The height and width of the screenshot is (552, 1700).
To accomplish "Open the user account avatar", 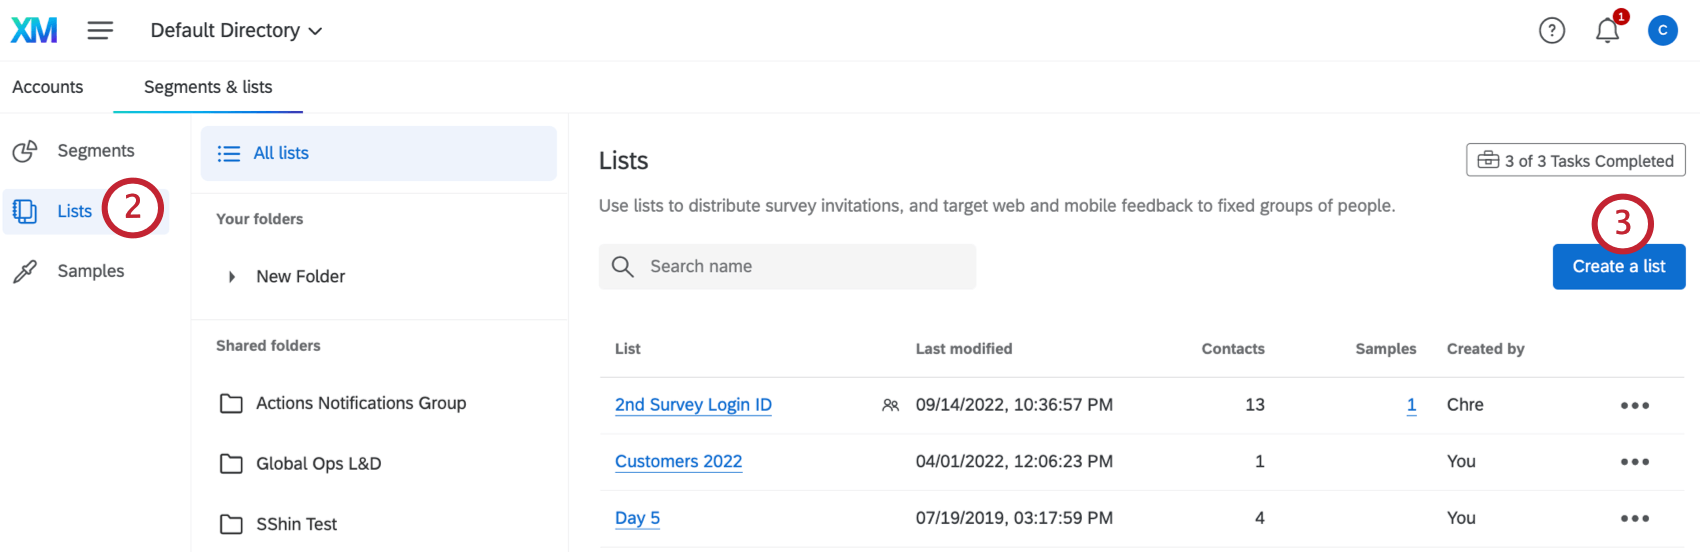I will point(1662,31).
